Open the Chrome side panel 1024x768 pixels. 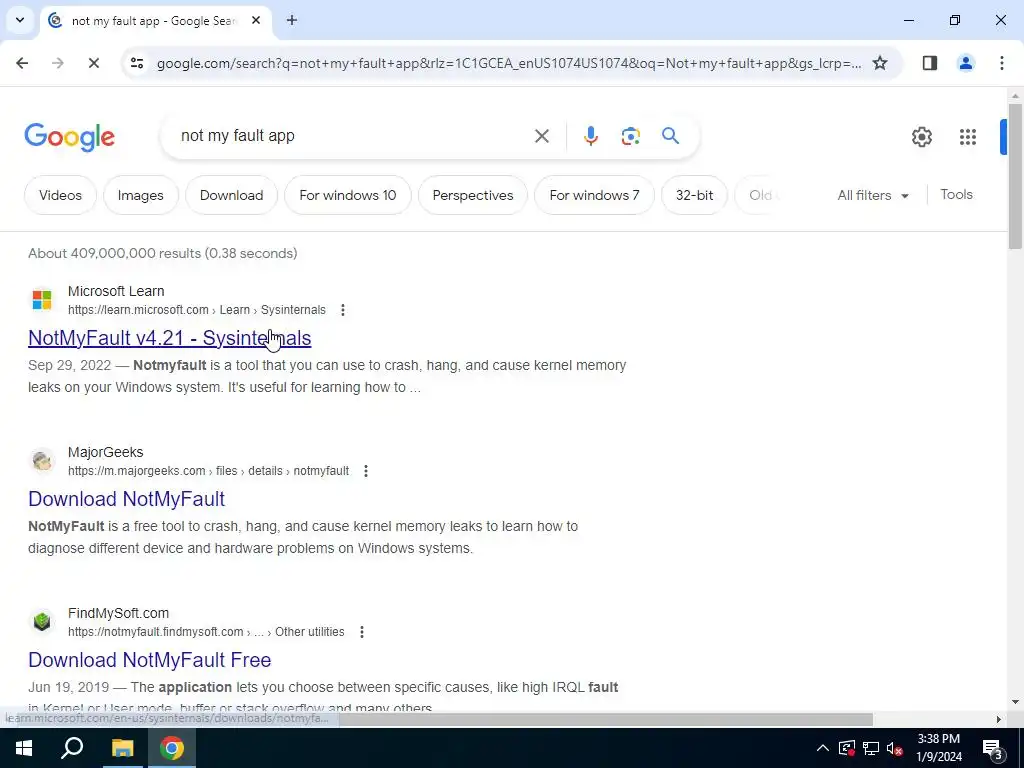(930, 63)
